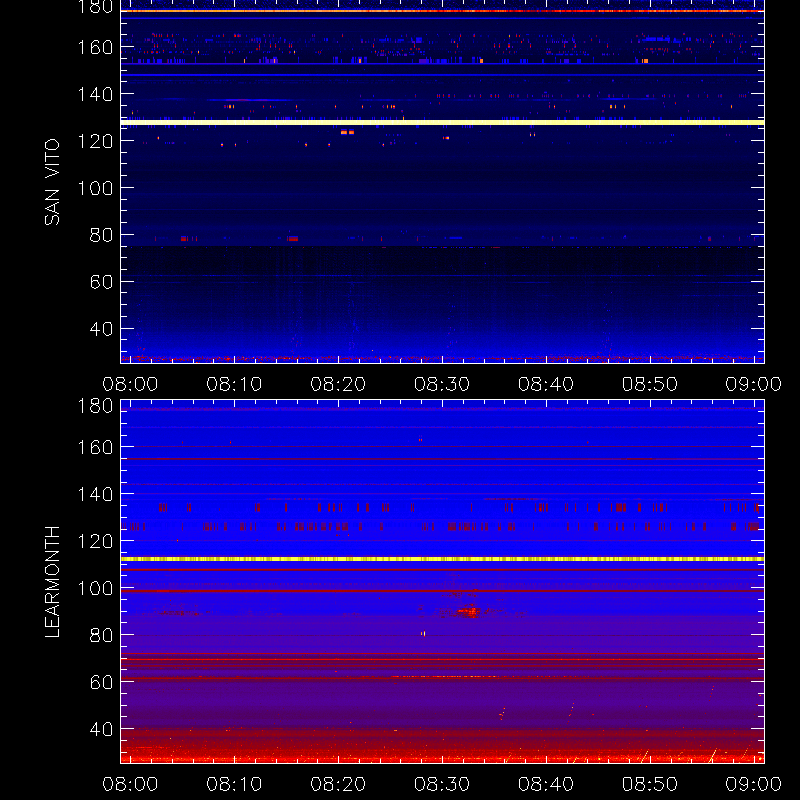Click Learmonth panel's 08:50 time label

coord(649,784)
